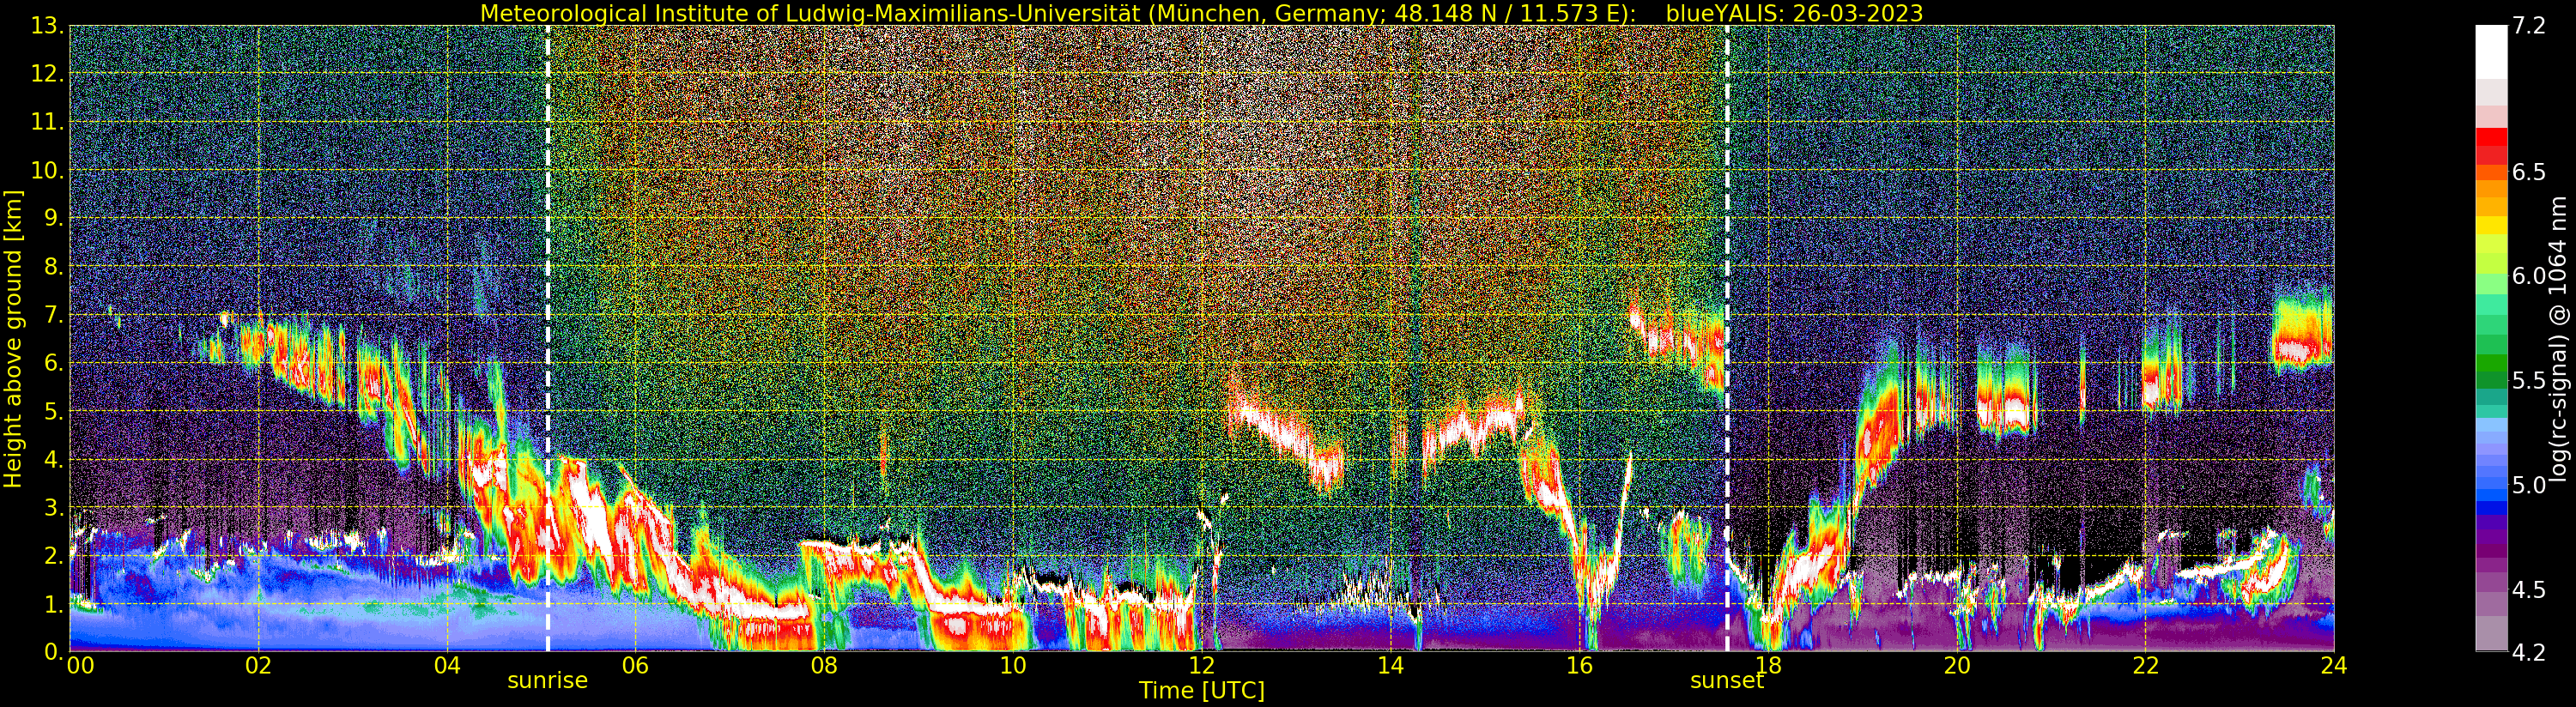Click the height axis tick label 3
This screenshot has width=2576, height=707.
(x=54, y=508)
